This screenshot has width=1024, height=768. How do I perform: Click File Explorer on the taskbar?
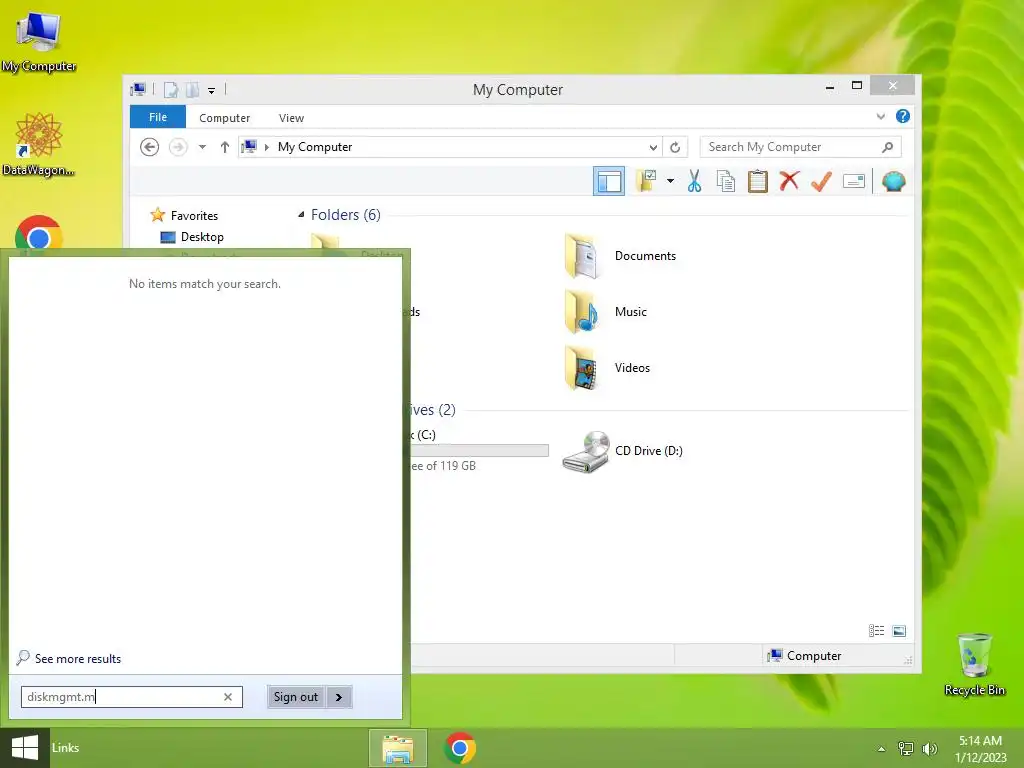pyautogui.click(x=398, y=748)
